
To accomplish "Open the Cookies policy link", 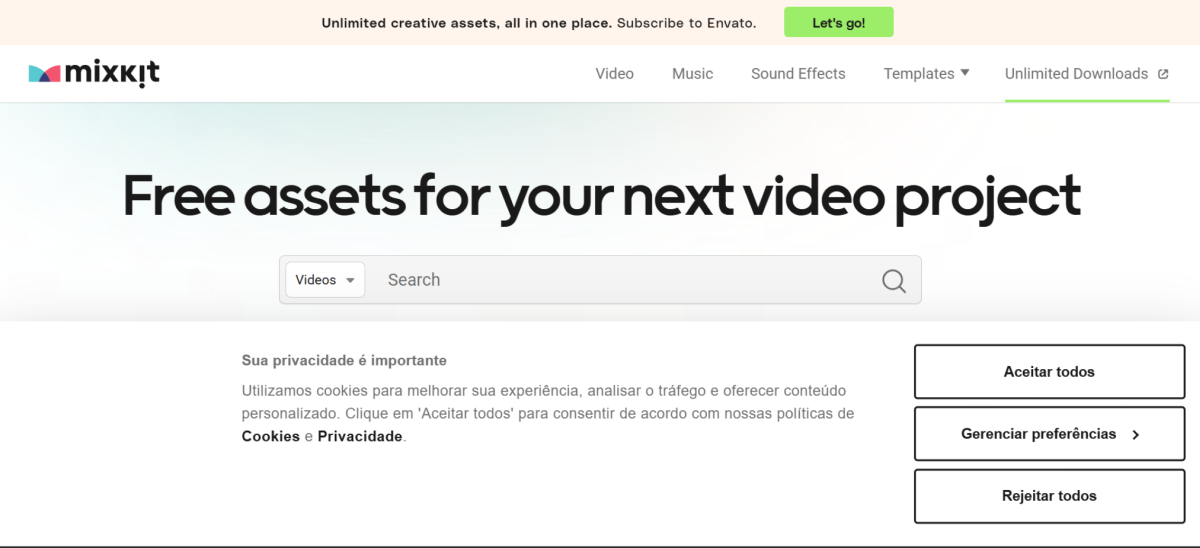I will pyautogui.click(x=271, y=436).
